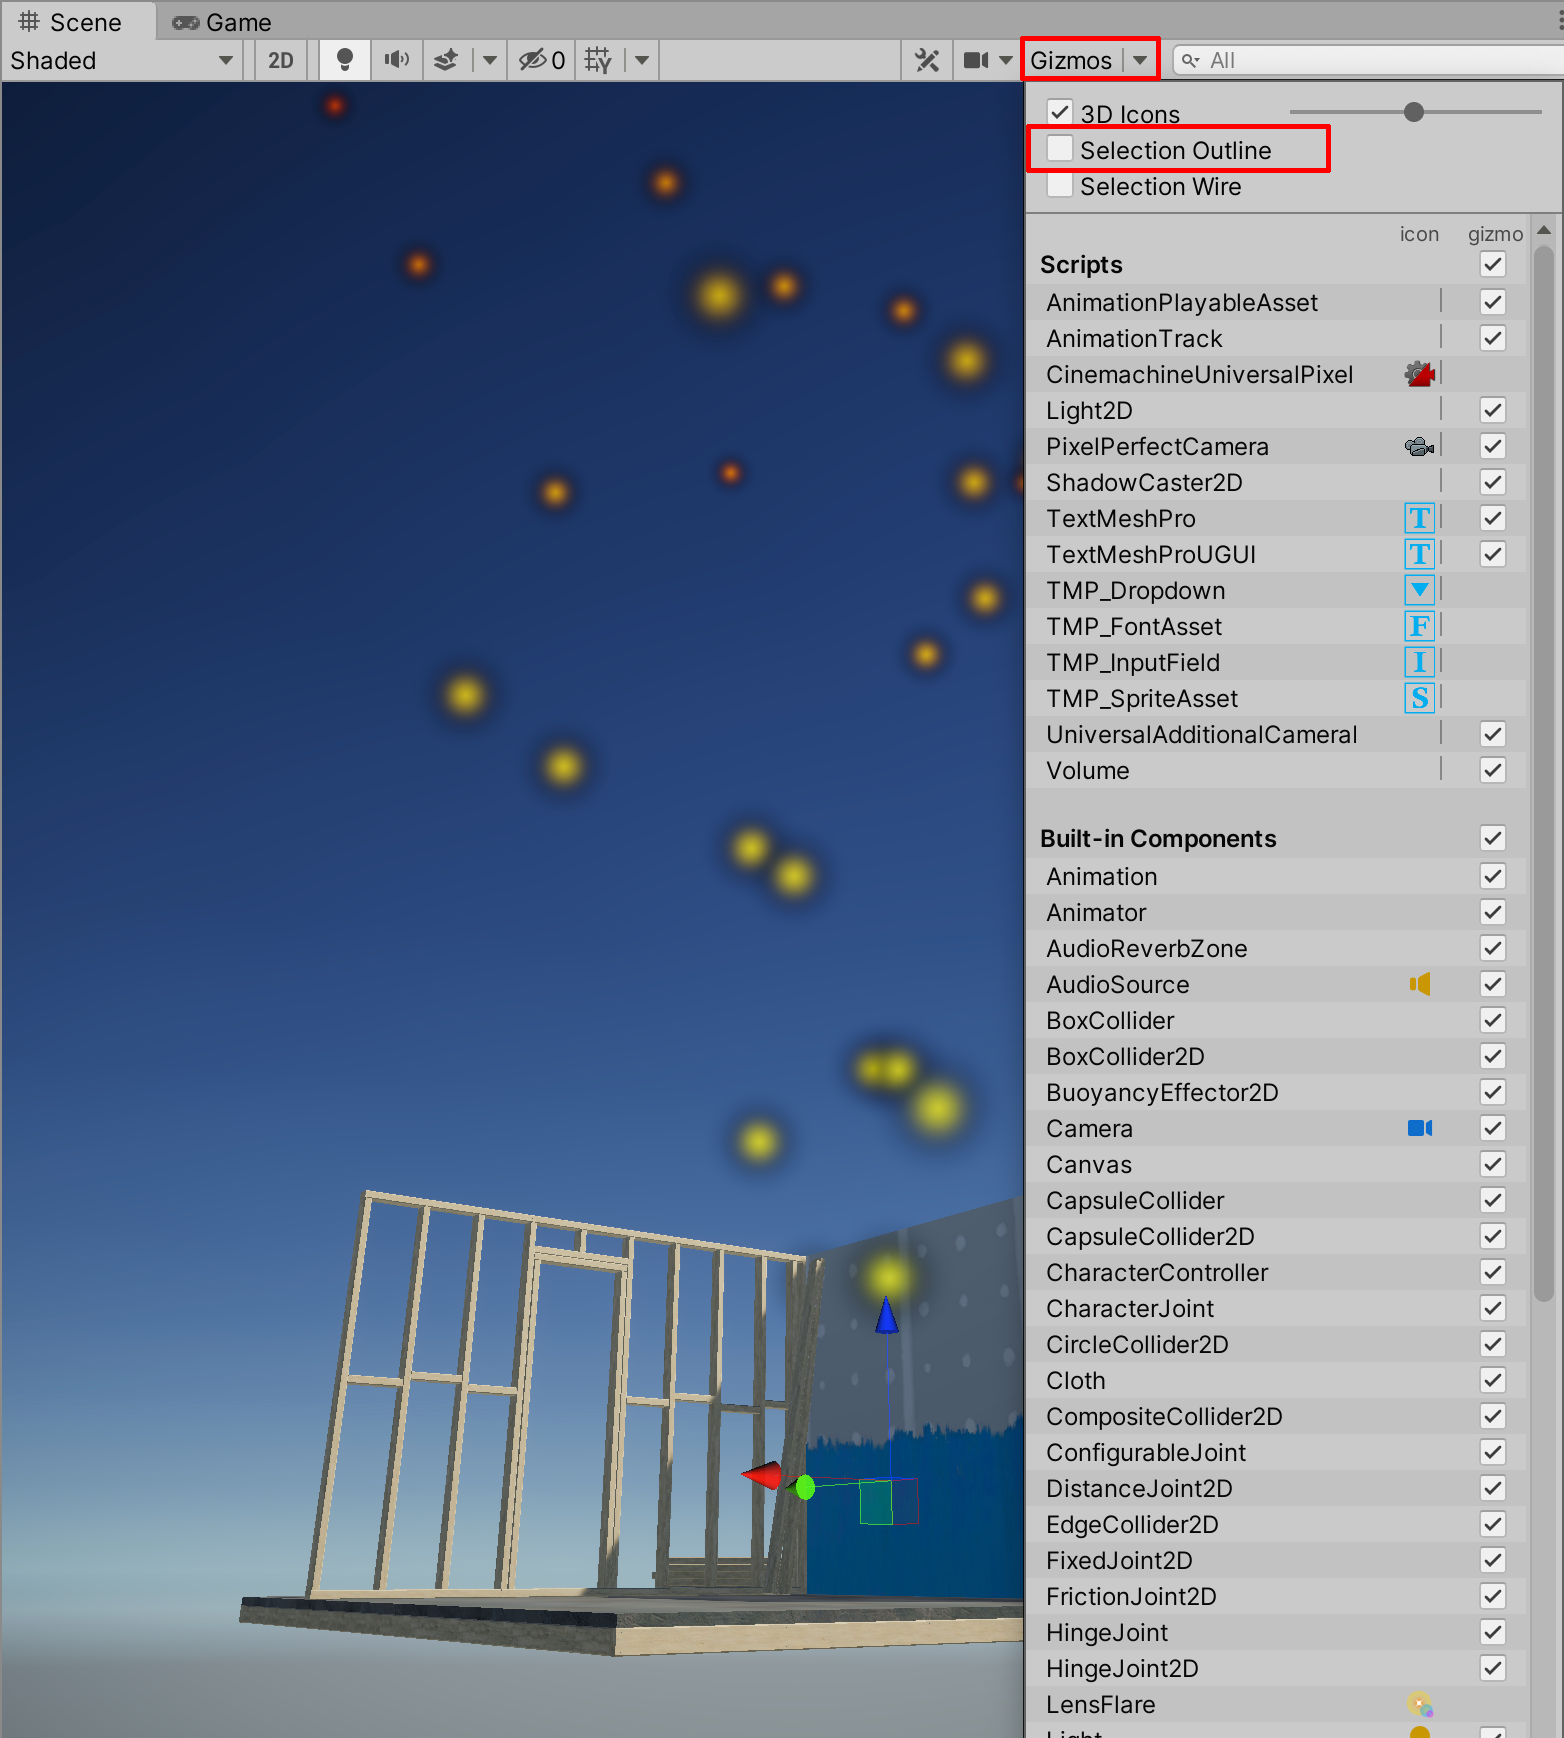This screenshot has height=1738, width=1564.
Task: Click the CinemachineUniversalPixel label
Action: point(1199,375)
